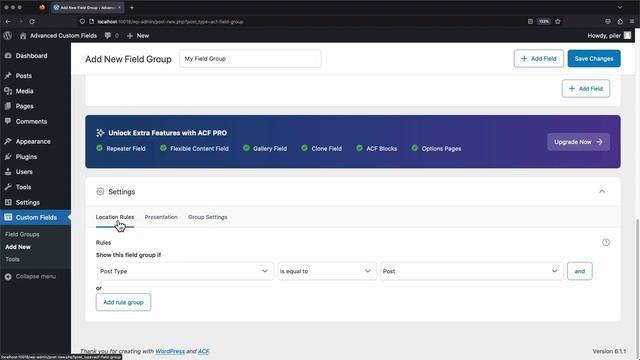Select Custom Fields menu item

click(35, 218)
